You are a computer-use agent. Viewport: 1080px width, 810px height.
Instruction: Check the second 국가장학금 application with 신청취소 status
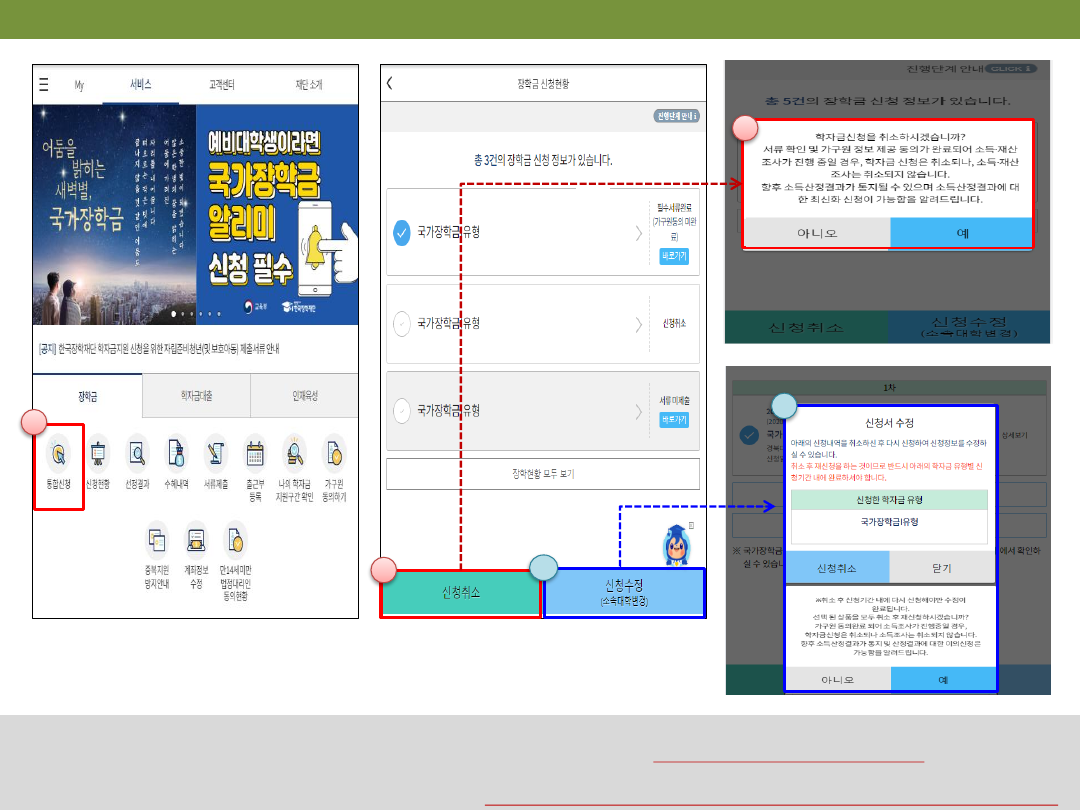coord(402,324)
